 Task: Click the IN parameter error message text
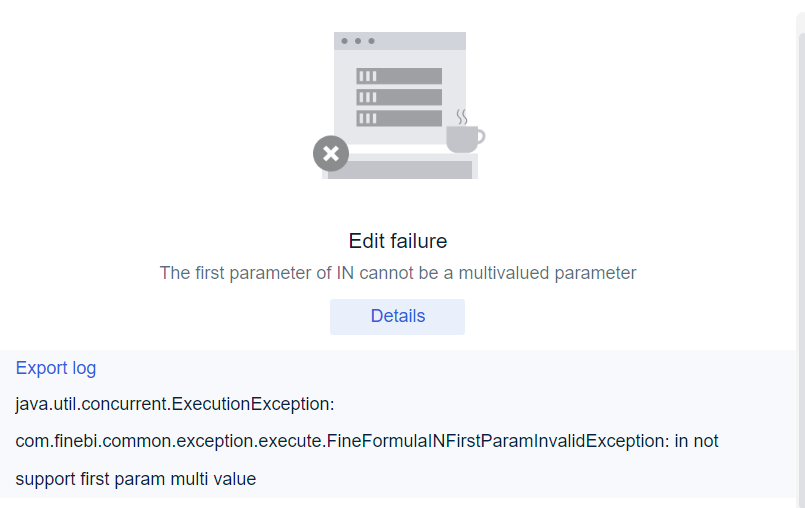(397, 272)
